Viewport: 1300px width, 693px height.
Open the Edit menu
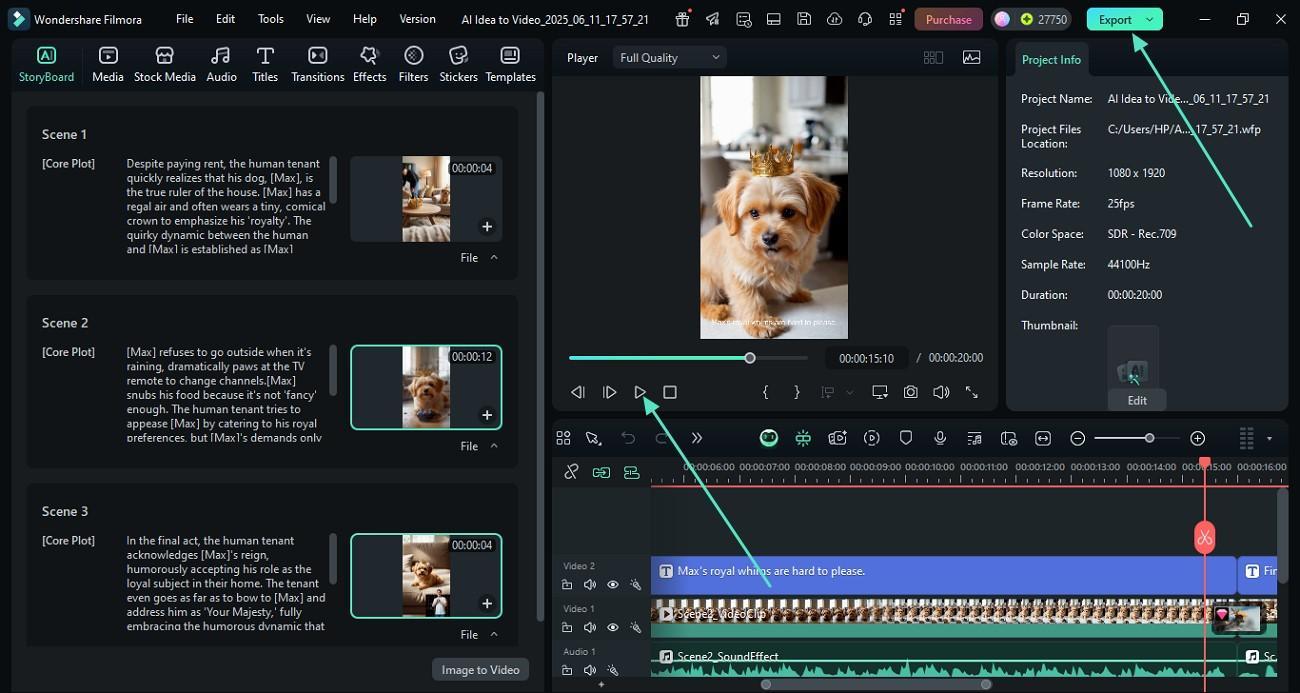(x=226, y=19)
